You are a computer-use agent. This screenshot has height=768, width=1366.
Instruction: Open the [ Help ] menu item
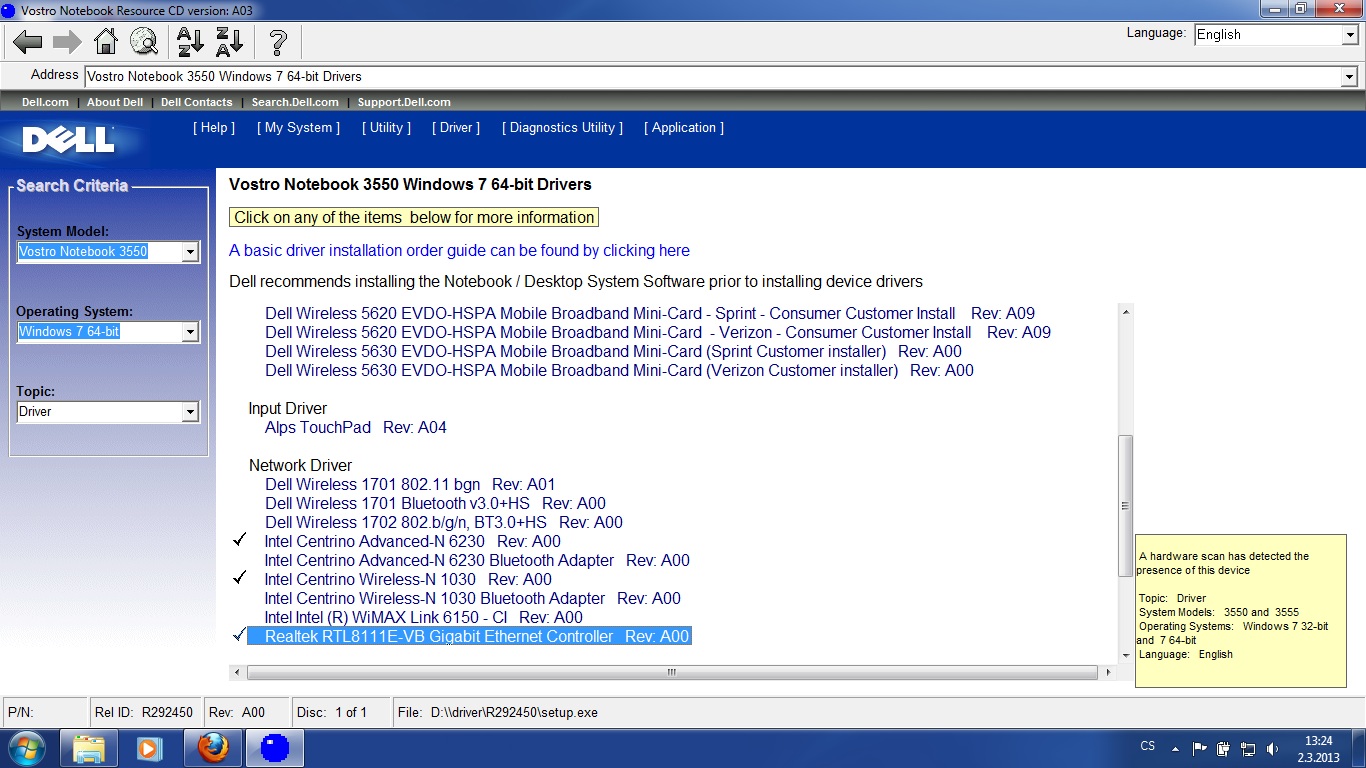tap(214, 128)
